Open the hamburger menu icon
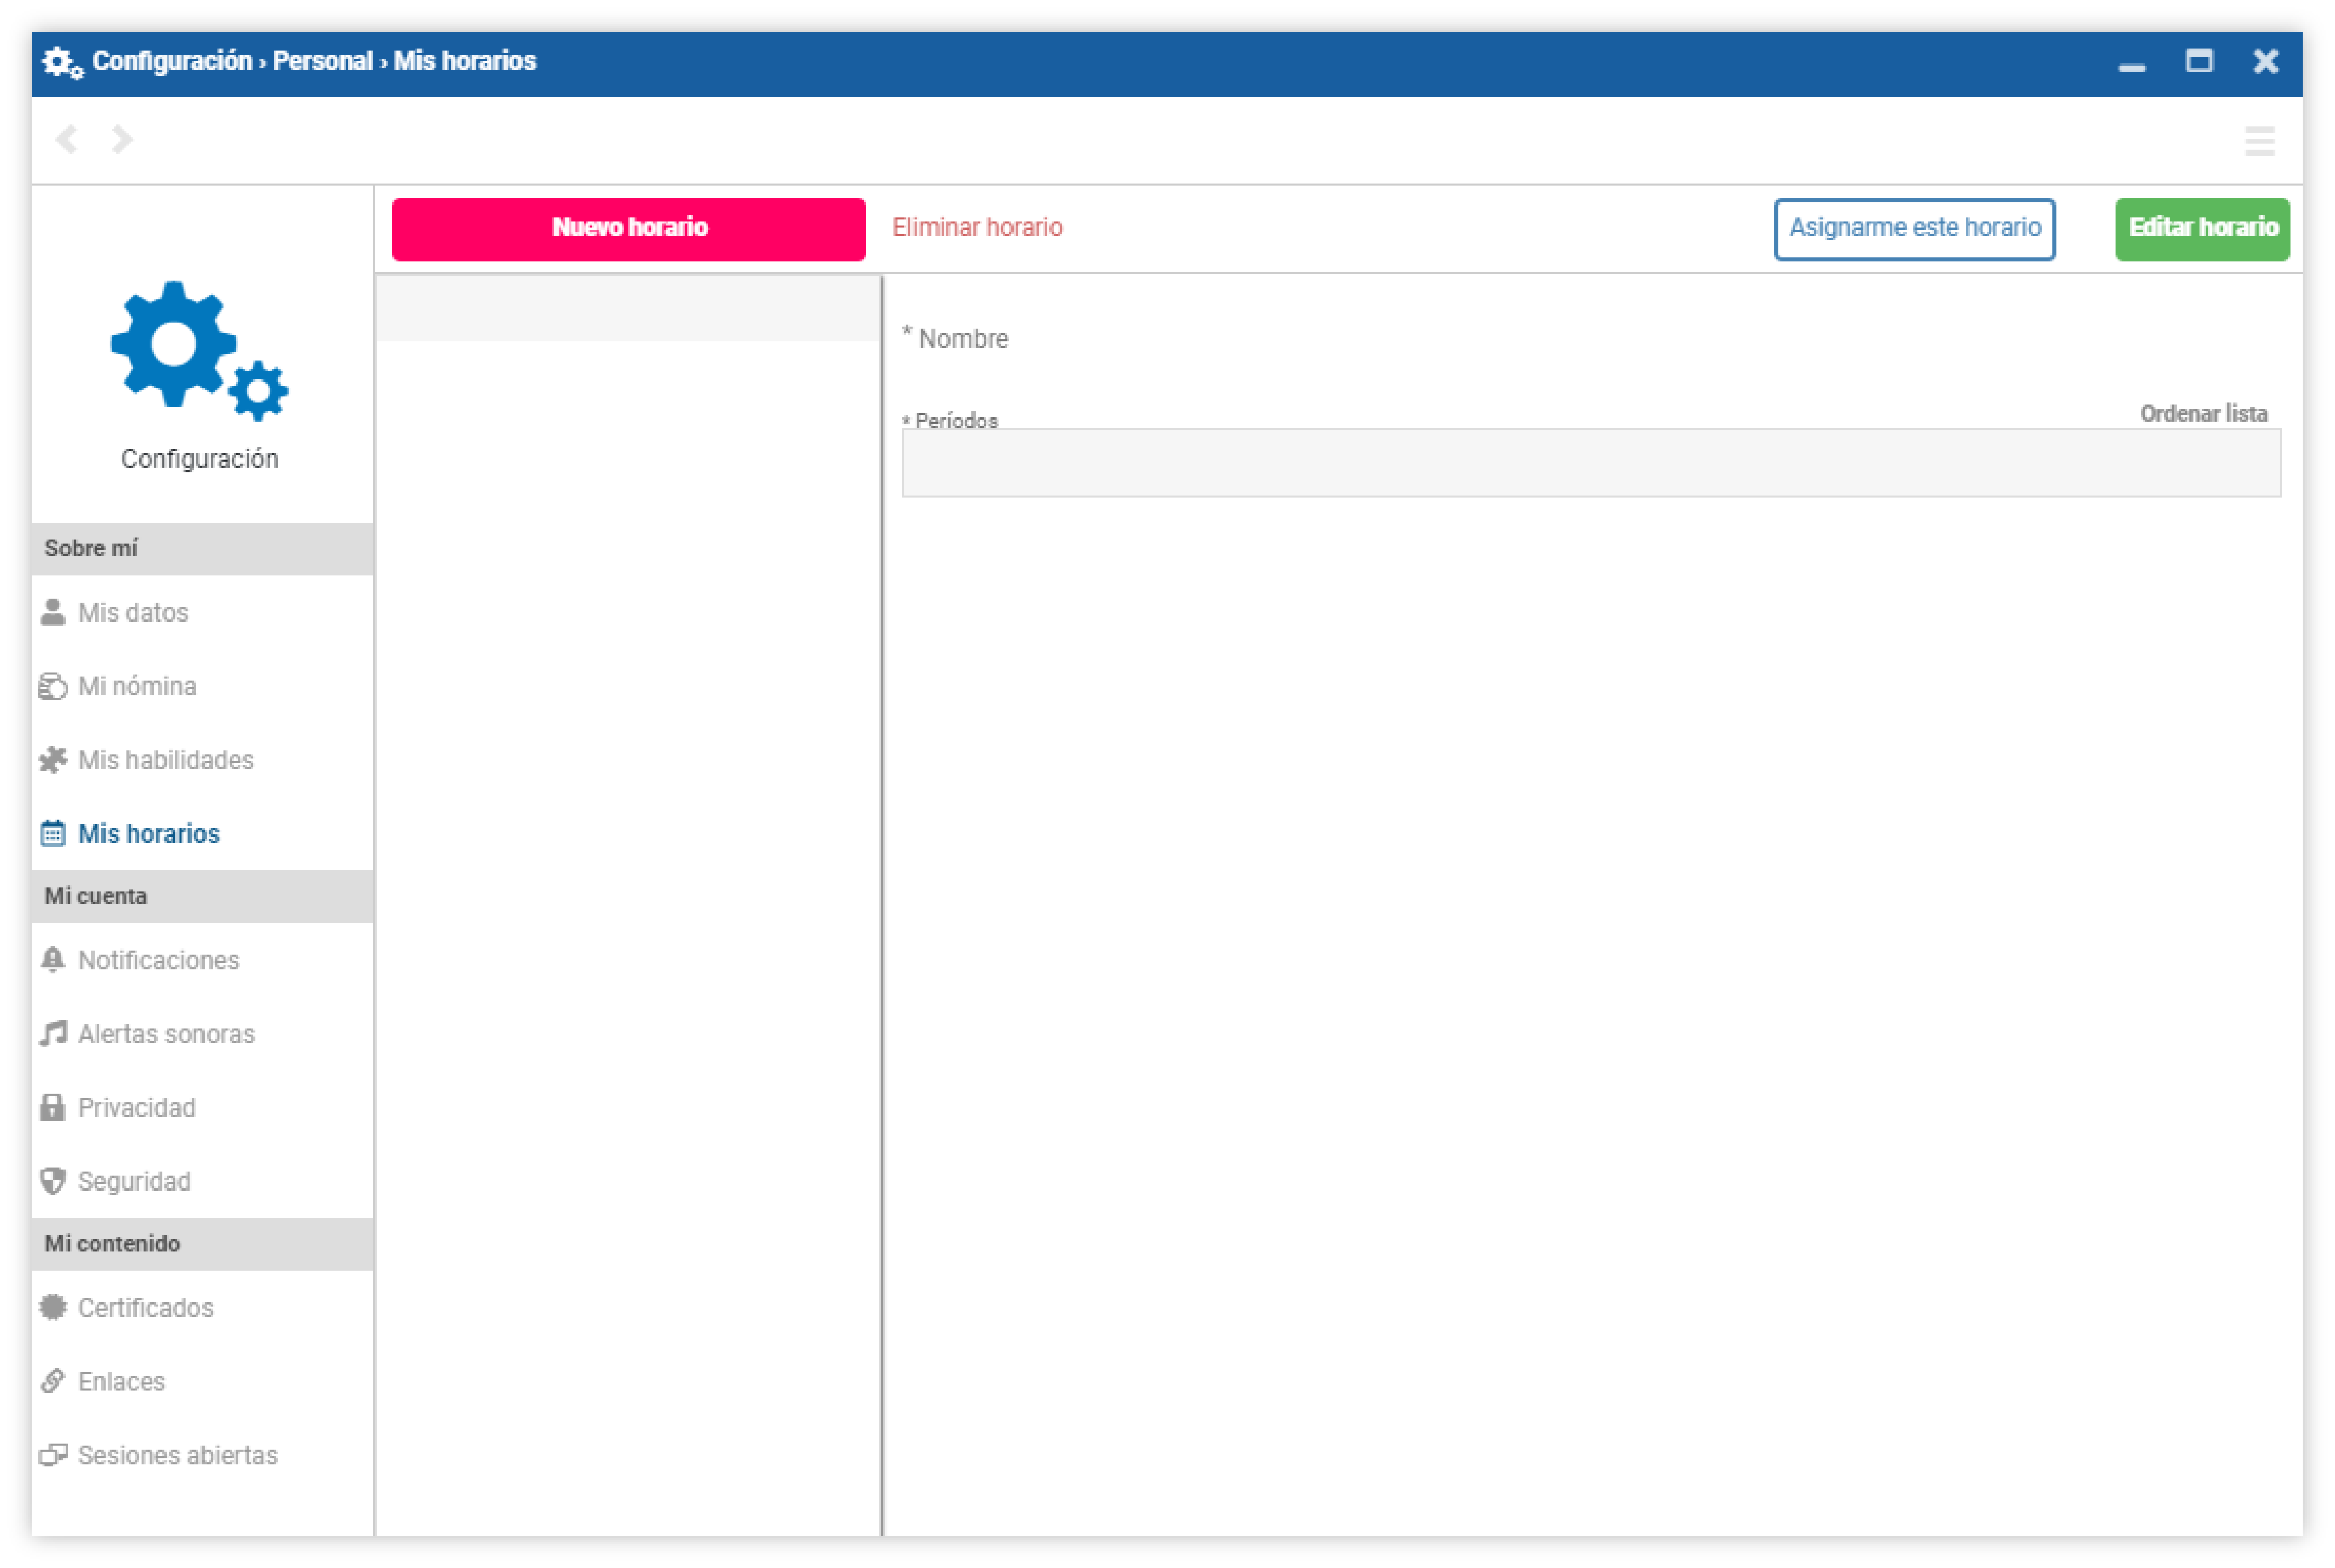The image size is (2335, 1568). click(2259, 141)
